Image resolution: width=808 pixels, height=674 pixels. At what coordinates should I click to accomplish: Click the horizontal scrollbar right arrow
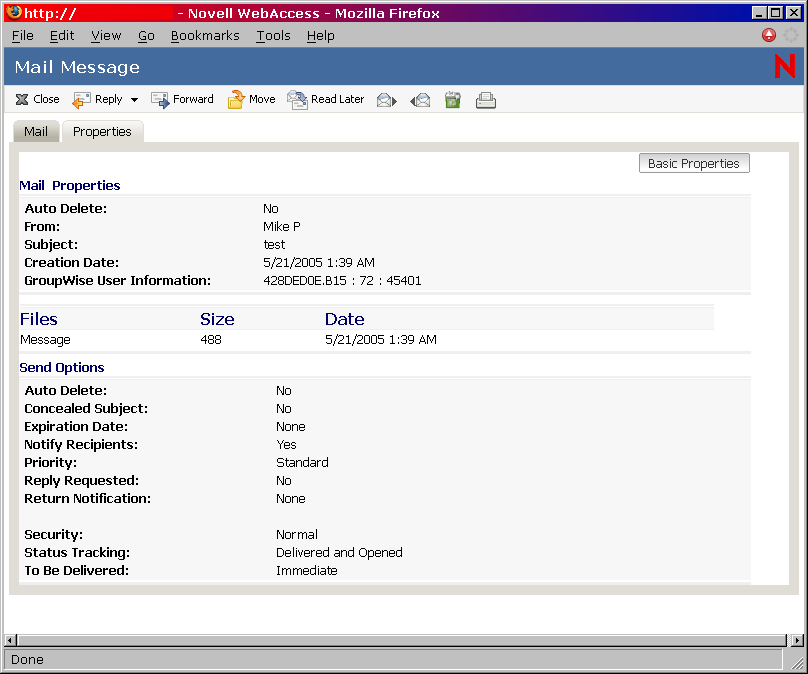pos(797,640)
